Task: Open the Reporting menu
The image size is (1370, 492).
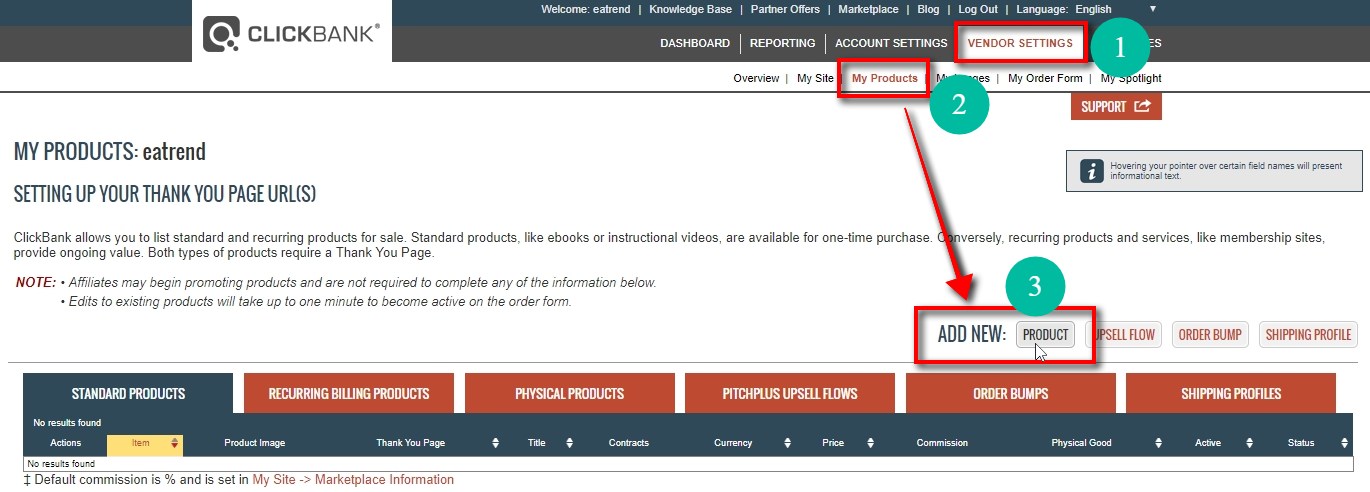Action: pyautogui.click(x=782, y=43)
